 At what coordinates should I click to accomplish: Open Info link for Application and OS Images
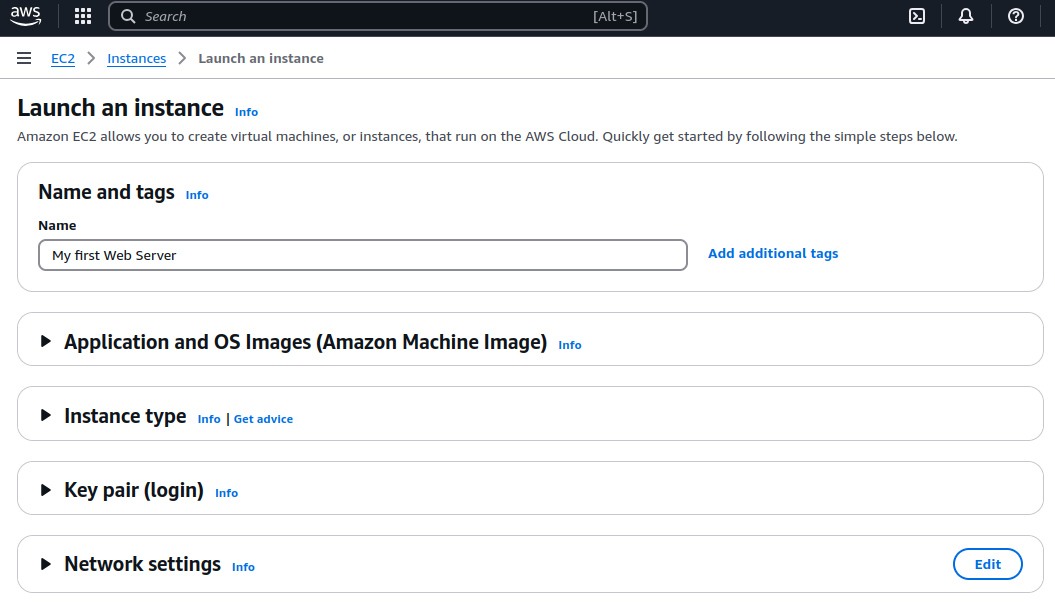pos(570,345)
